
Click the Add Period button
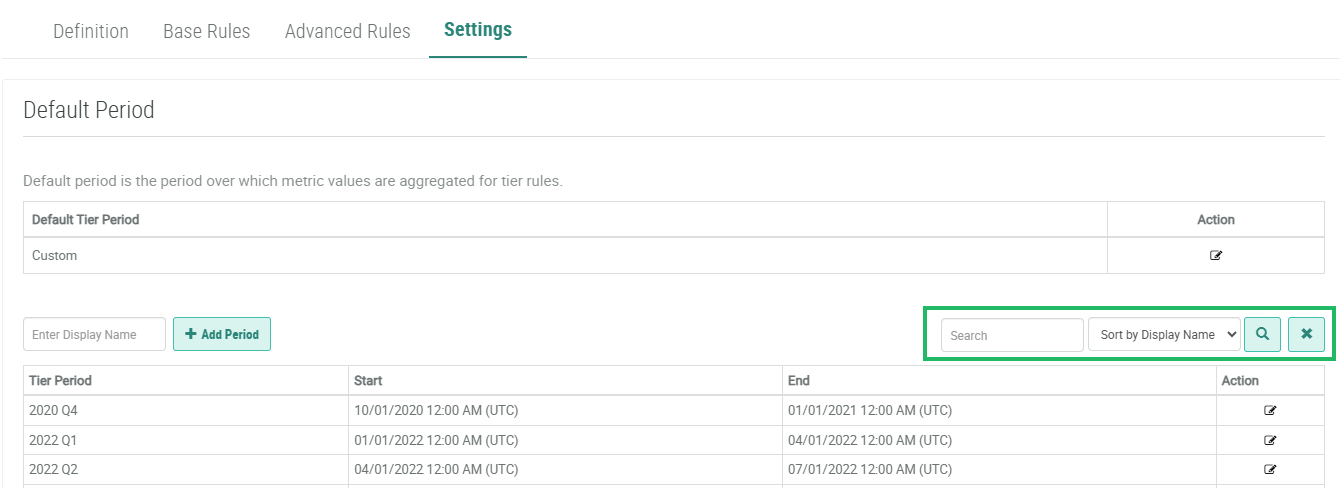coord(222,335)
